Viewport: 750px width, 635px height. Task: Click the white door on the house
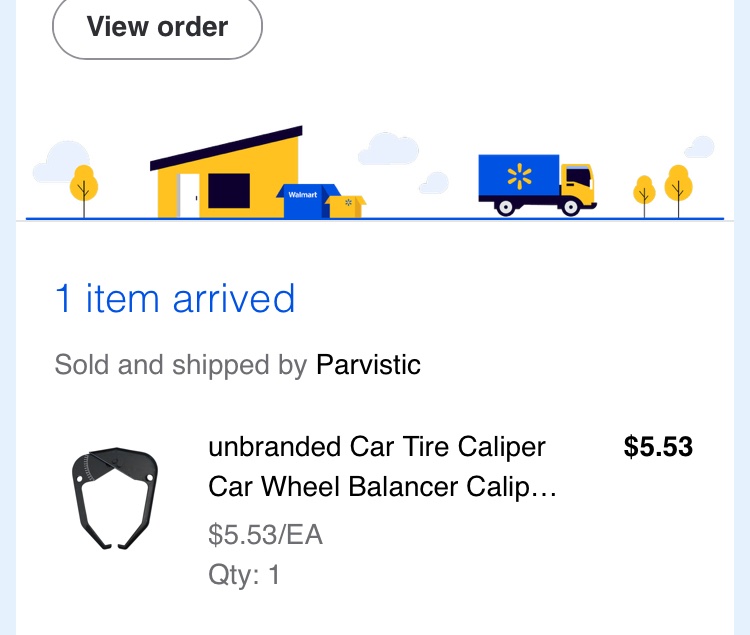tap(189, 195)
